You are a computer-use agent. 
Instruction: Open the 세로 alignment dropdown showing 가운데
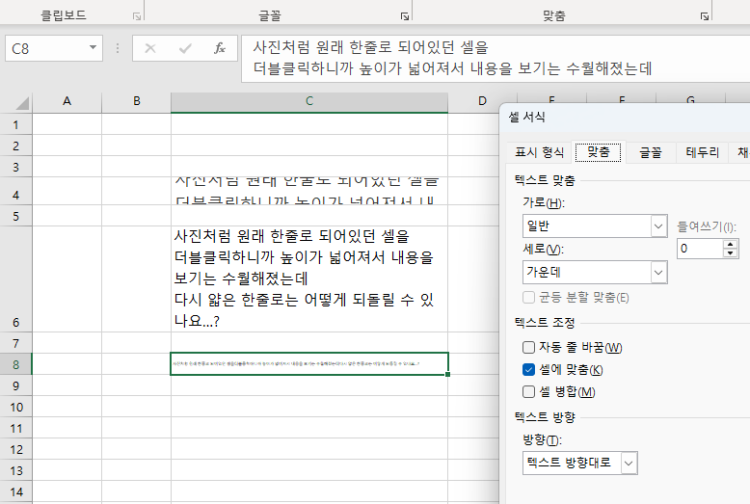point(595,272)
